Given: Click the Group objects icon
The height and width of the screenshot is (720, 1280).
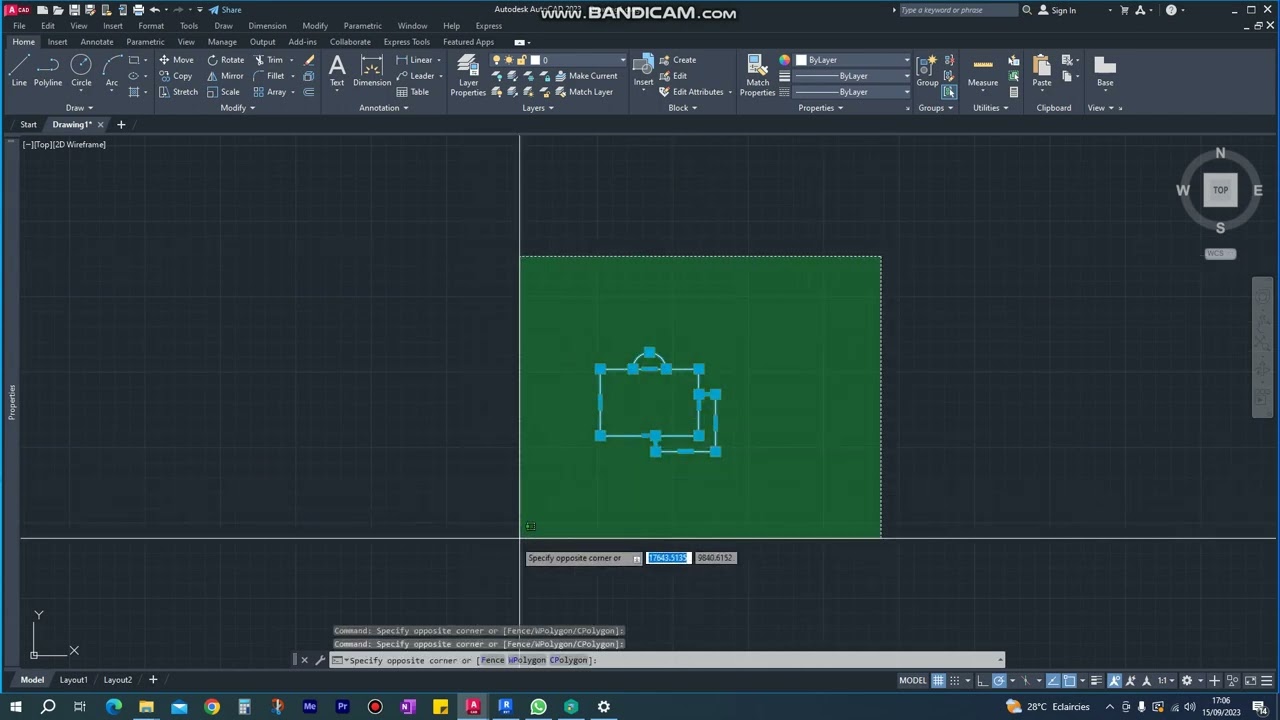Looking at the screenshot, I should coord(927,72).
